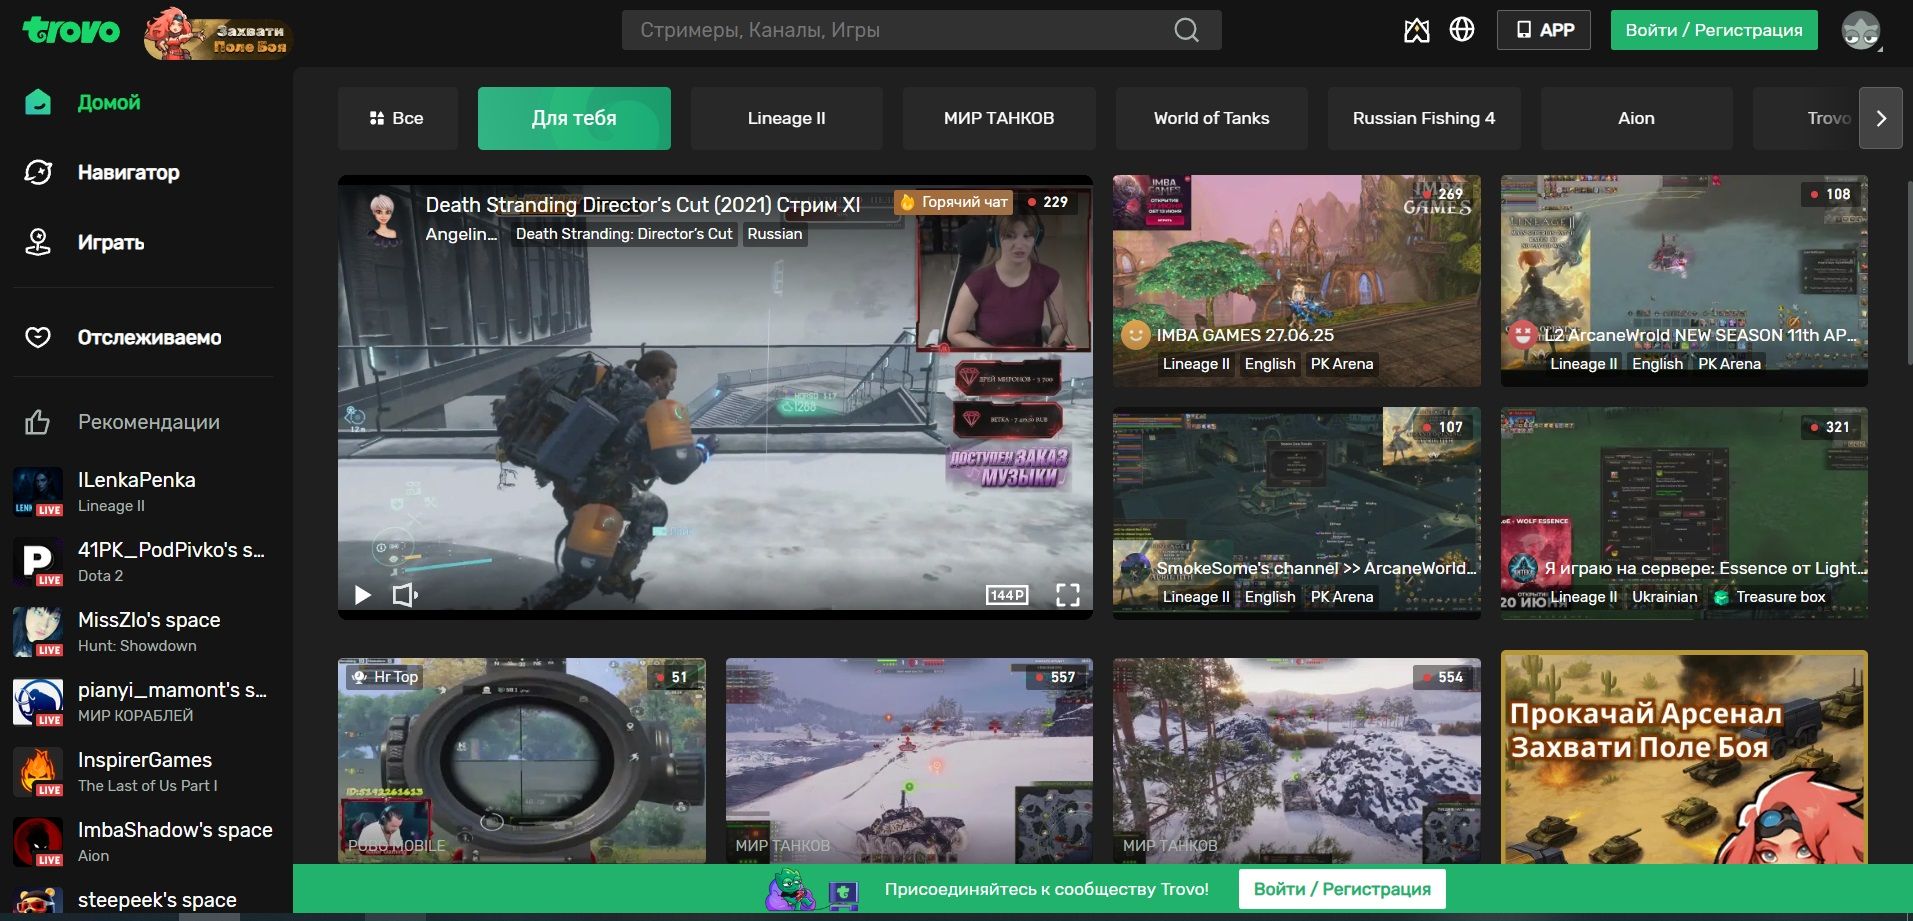Toggle the featured player mute speaker icon
Image resolution: width=1913 pixels, height=921 pixels.
tap(405, 595)
